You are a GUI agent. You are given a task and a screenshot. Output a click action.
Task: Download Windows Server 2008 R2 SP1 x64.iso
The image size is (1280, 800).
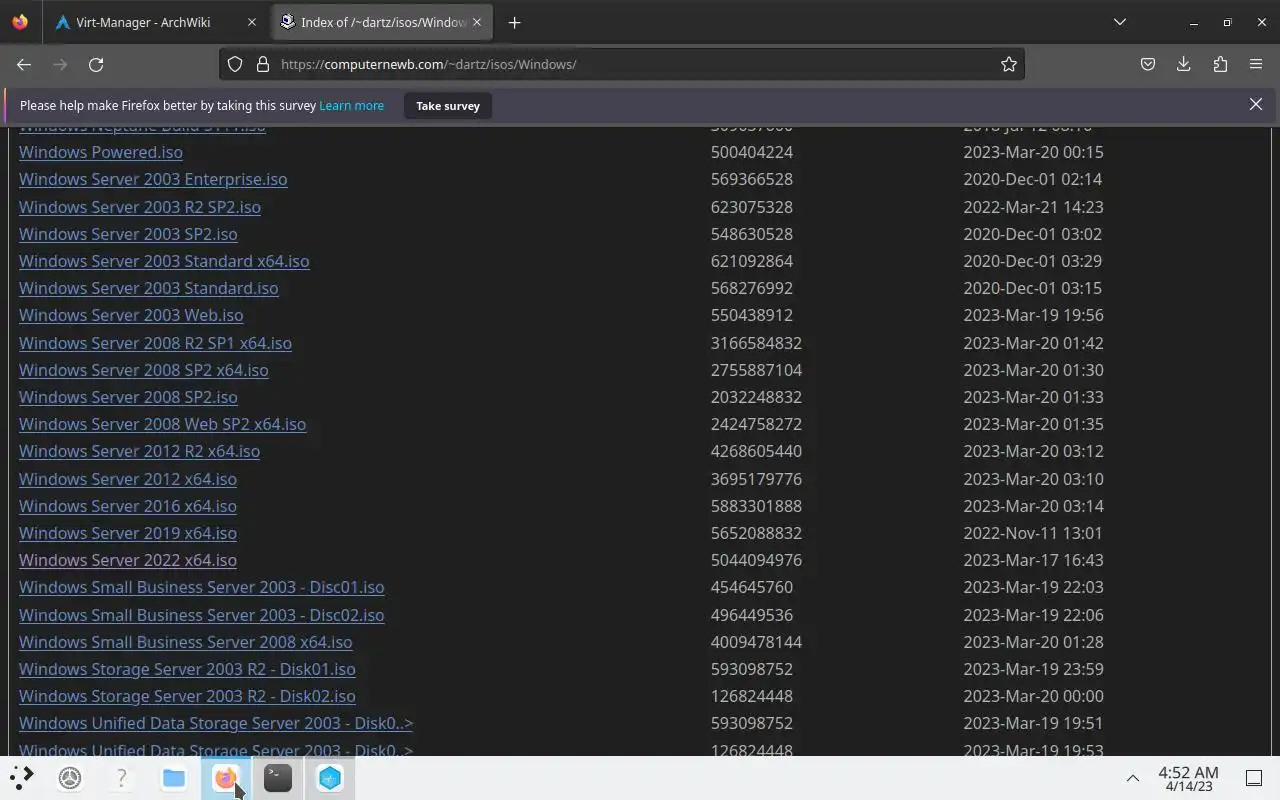(x=155, y=343)
